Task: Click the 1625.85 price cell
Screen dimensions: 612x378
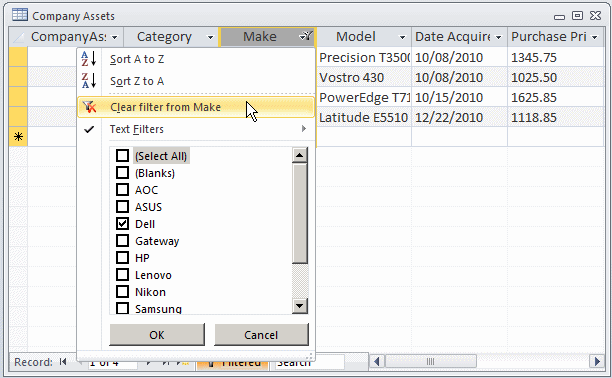Action: tap(556, 97)
